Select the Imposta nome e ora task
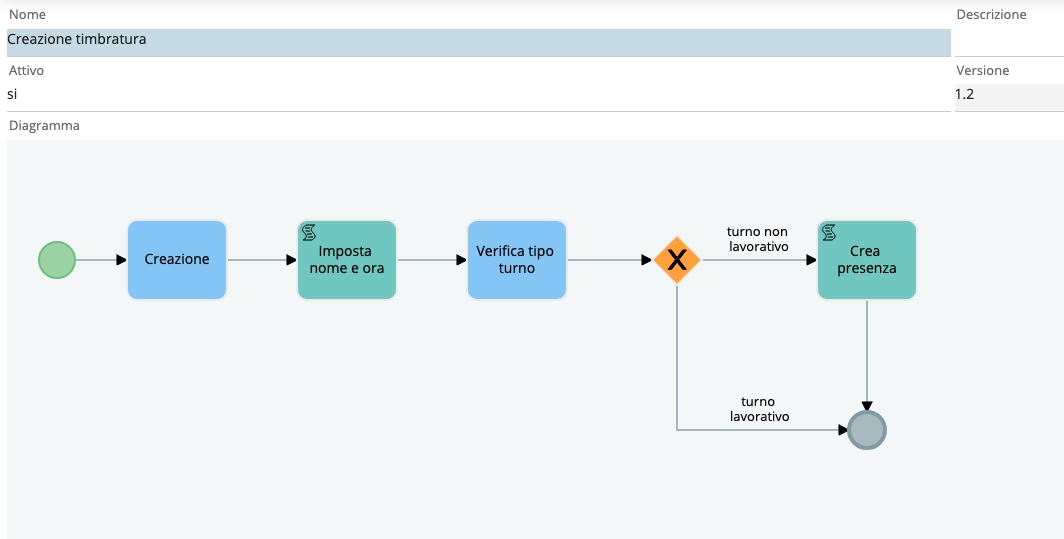The image size is (1064, 539). point(347,260)
